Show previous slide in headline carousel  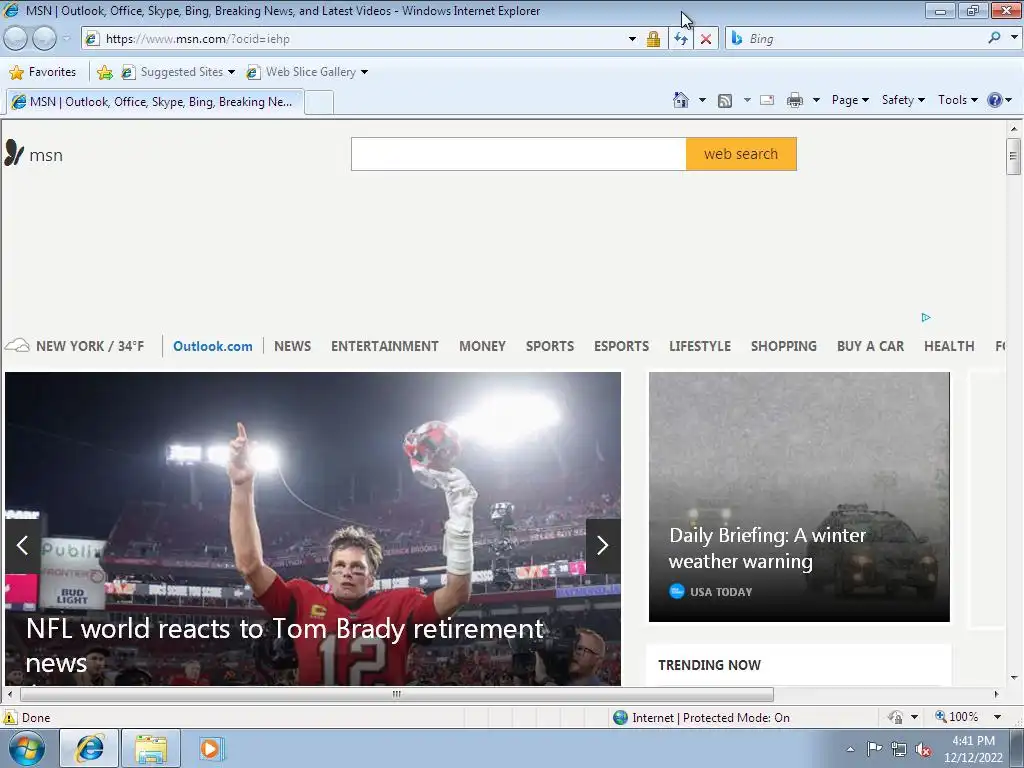tap(22, 545)
